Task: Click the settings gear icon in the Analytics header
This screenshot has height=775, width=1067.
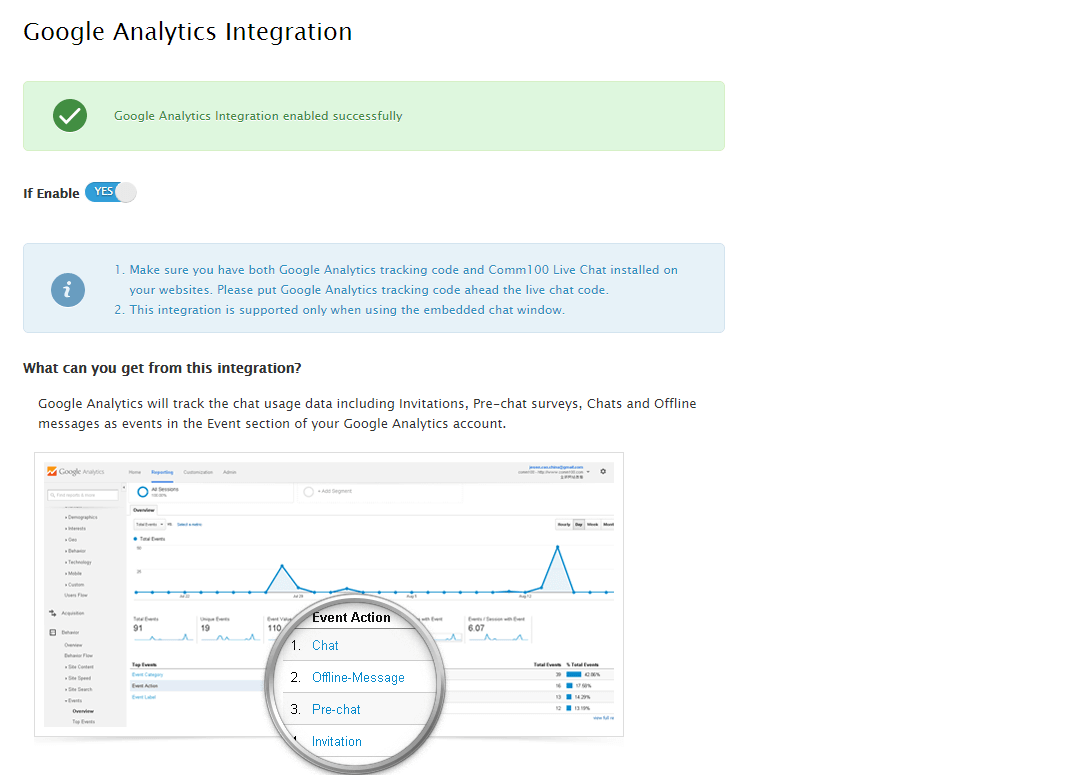Action: (603, 471)
